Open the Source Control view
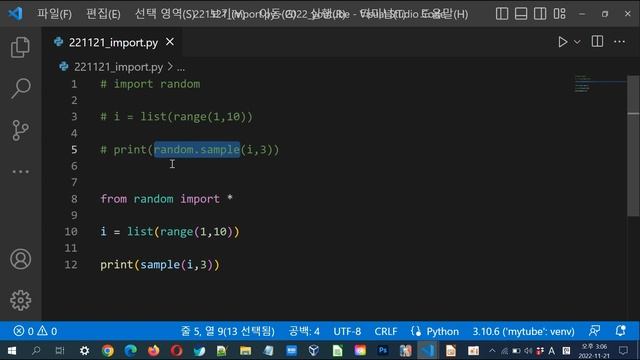The image size is (640, 360). (20, 130)
